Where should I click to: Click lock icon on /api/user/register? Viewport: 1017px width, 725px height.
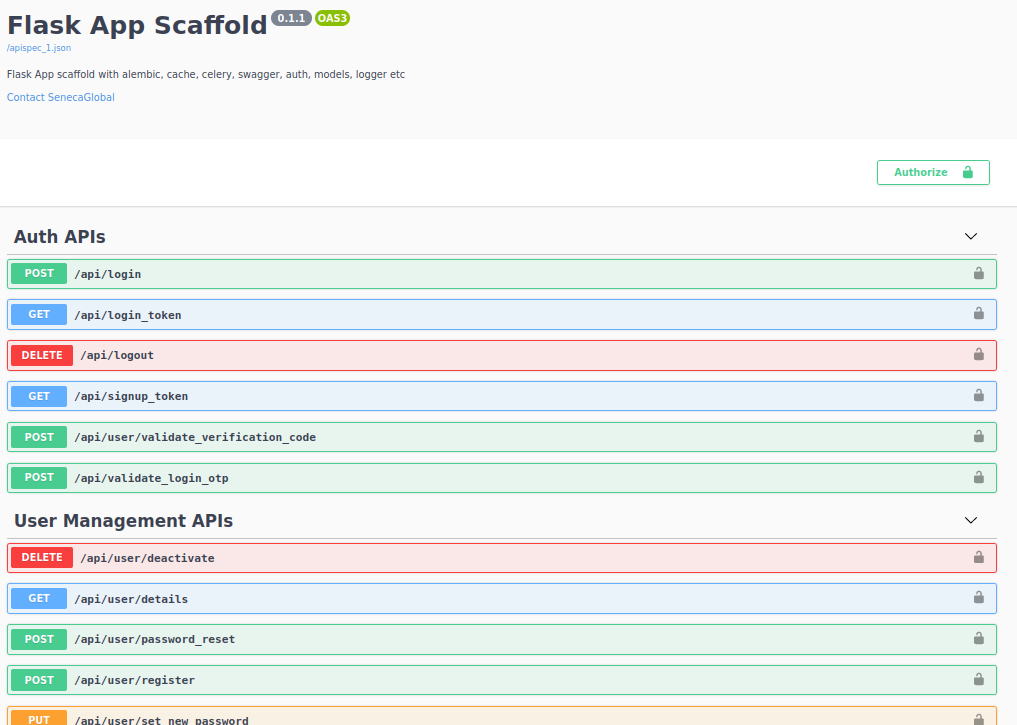coord(978,680)
